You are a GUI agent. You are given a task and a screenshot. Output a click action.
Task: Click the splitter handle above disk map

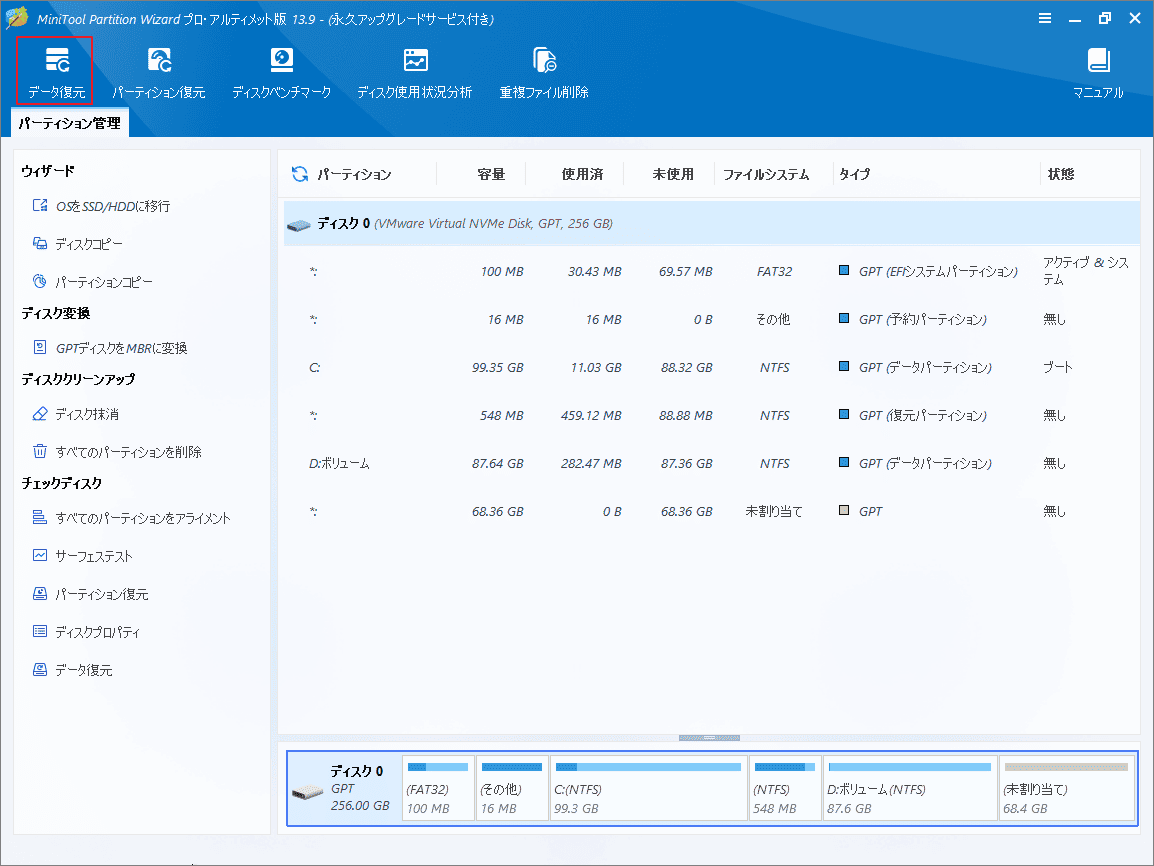(x=709, y=737)
